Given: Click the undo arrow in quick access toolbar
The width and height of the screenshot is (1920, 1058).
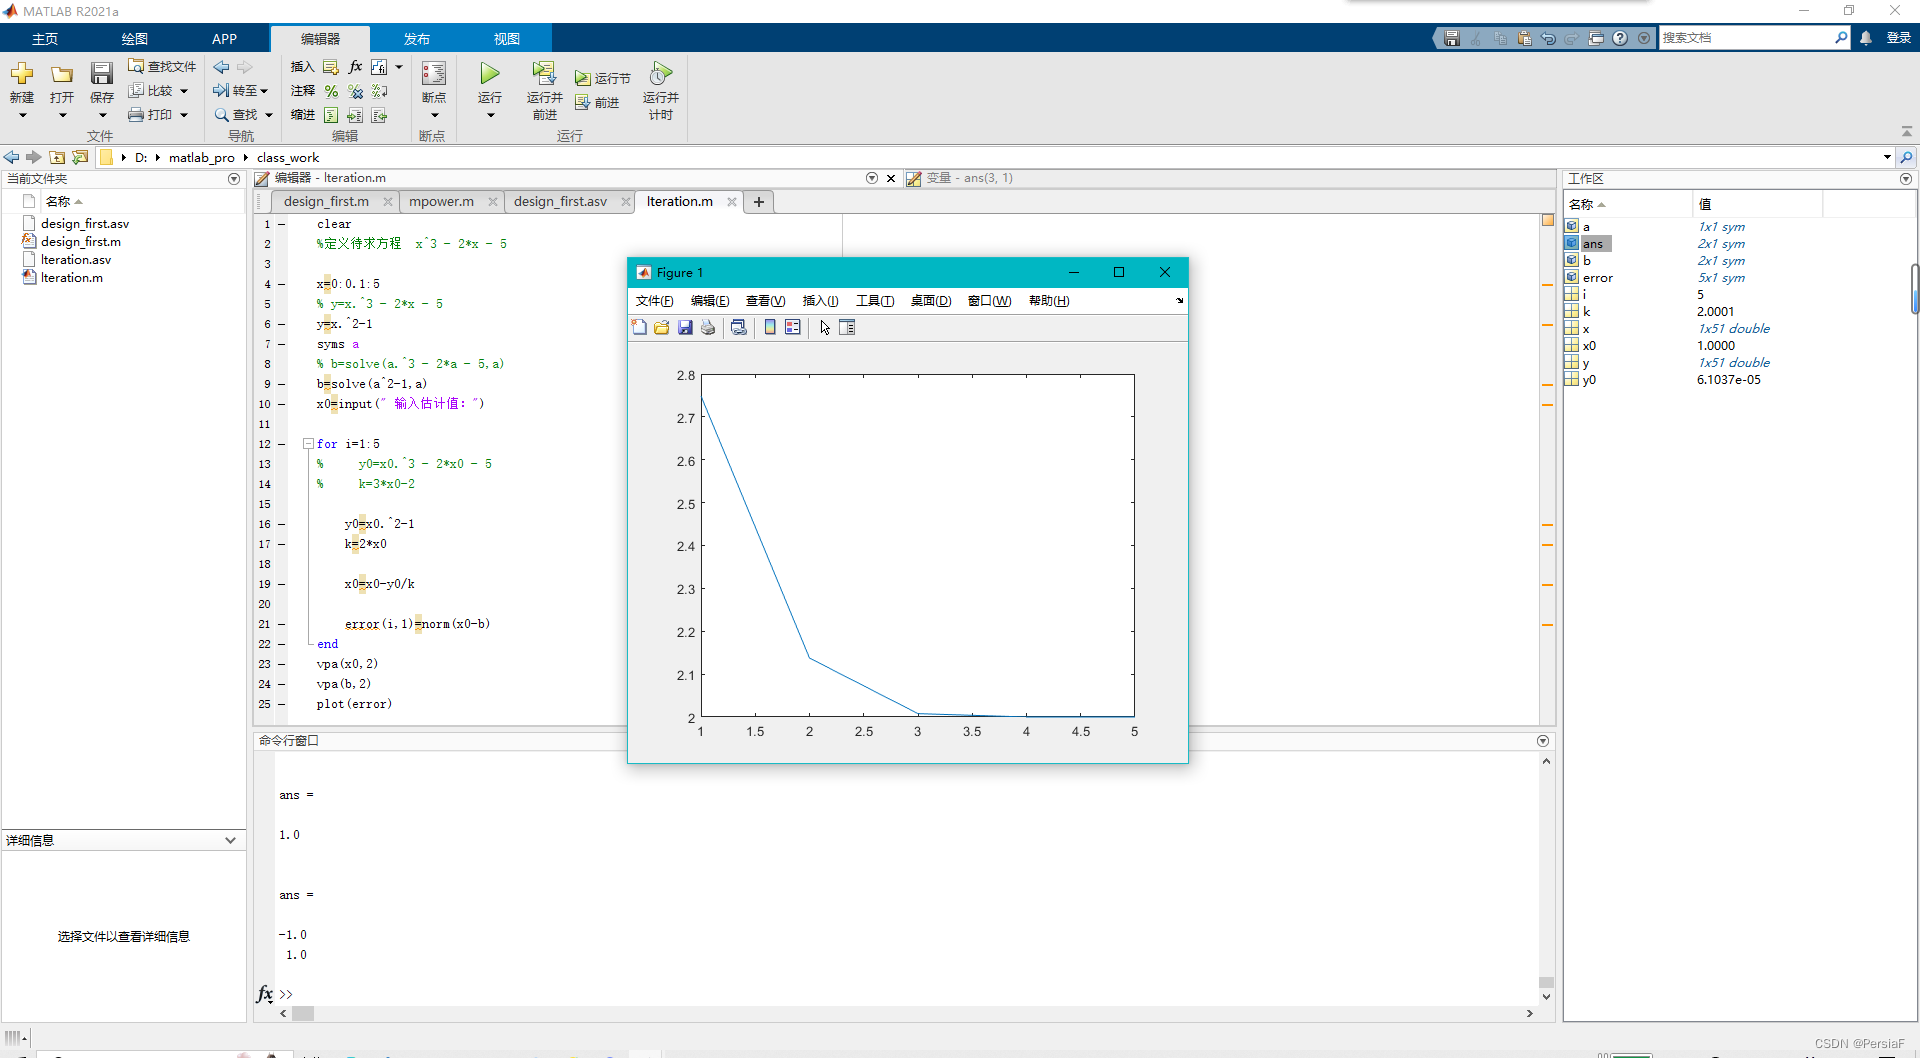Looking at the screenshot, I should pyautogui.click(x=1548, y=38).
